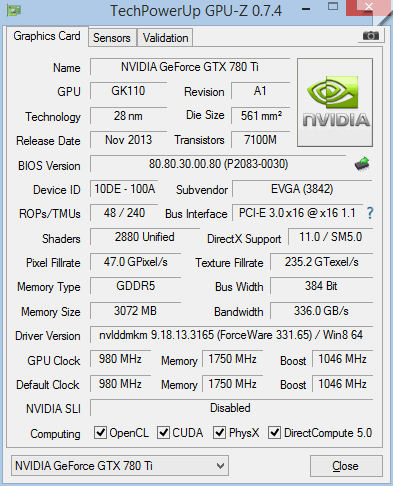Minimize the GPU-Z window
This screenshot has width=393, height=486.
306,9
